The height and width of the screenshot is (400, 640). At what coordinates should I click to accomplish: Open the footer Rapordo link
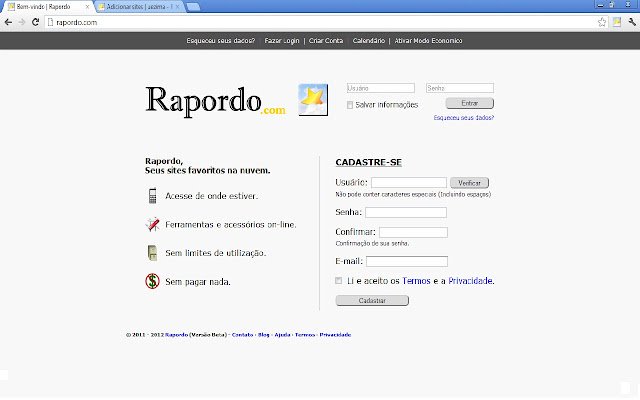(x=176, y=335)
